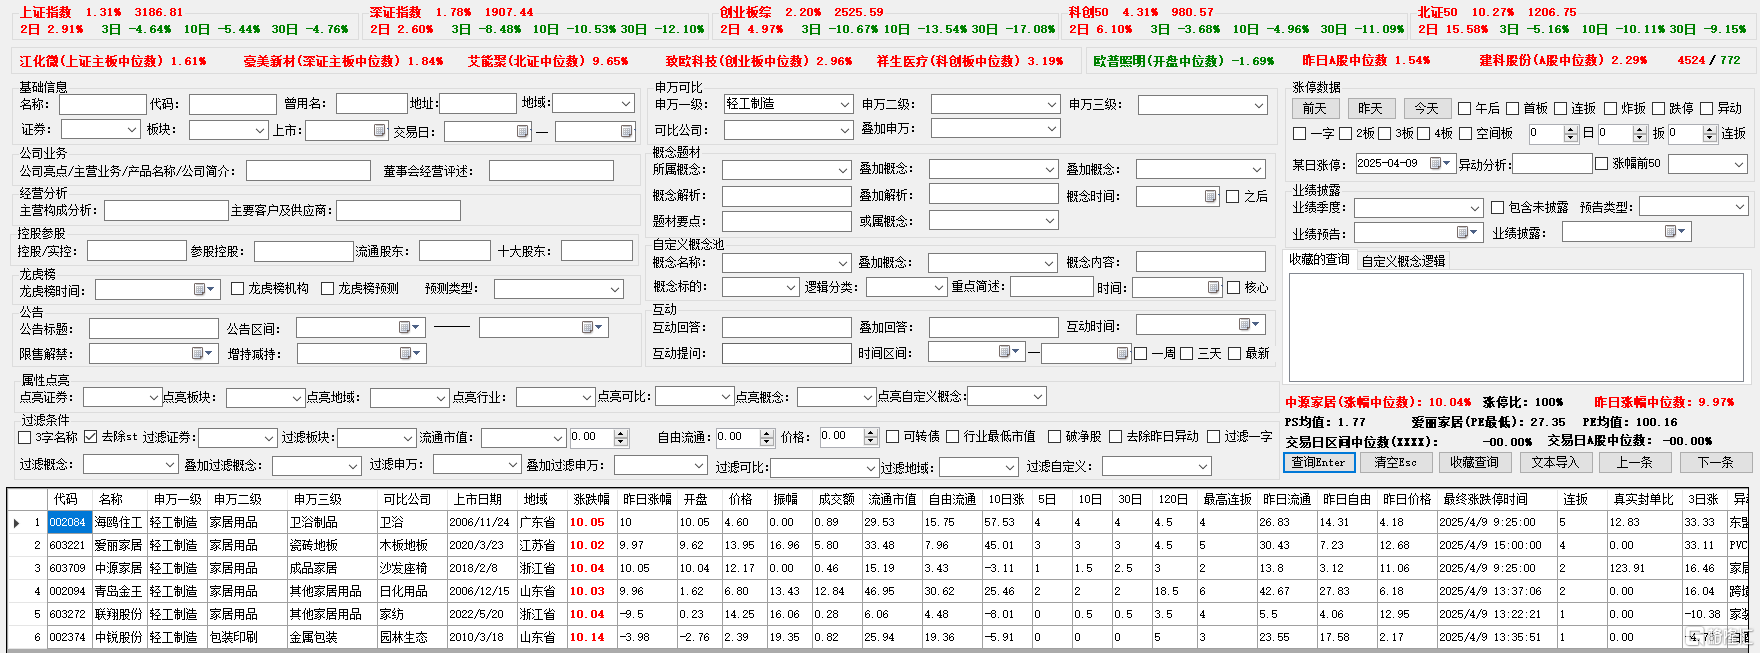Tick the 跌停 checkbox
Viewport: 1760px width, 653px height.
1659,108
